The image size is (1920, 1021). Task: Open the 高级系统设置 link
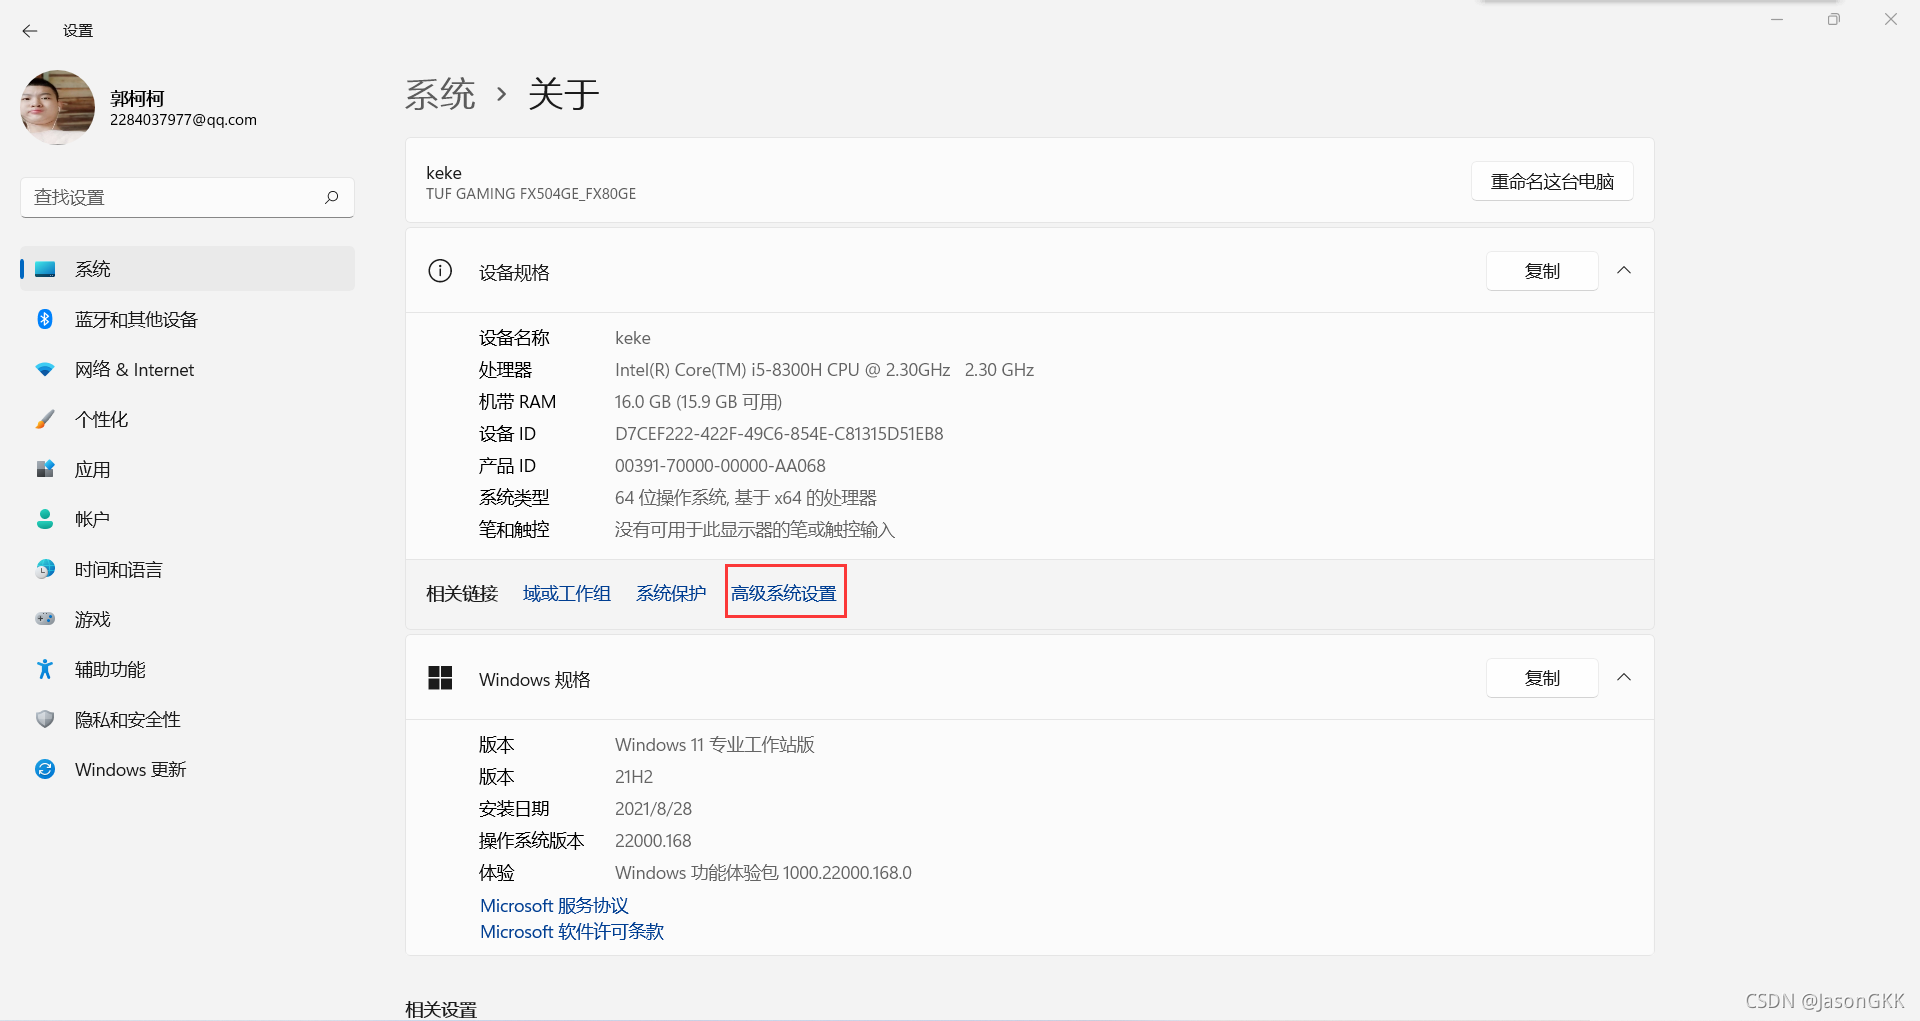784,593
